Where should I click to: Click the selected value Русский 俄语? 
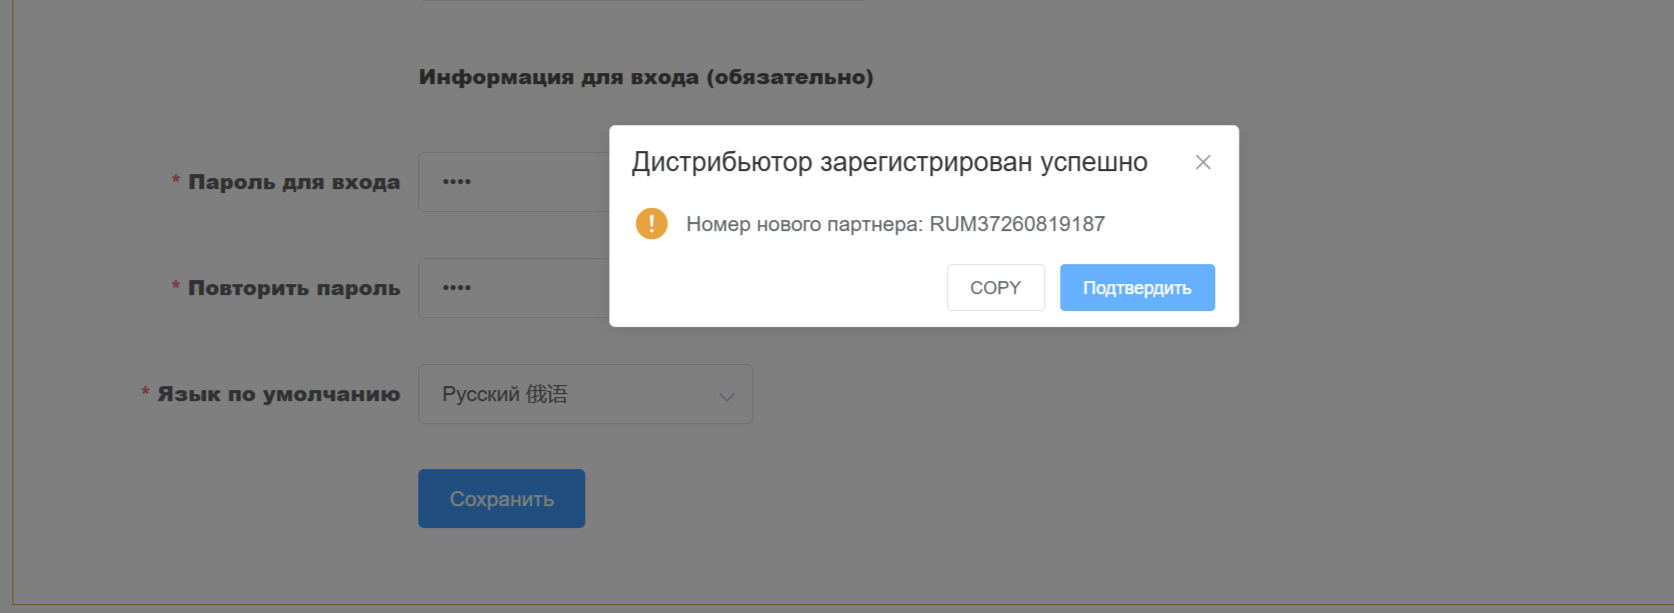(x=505, y=394)
